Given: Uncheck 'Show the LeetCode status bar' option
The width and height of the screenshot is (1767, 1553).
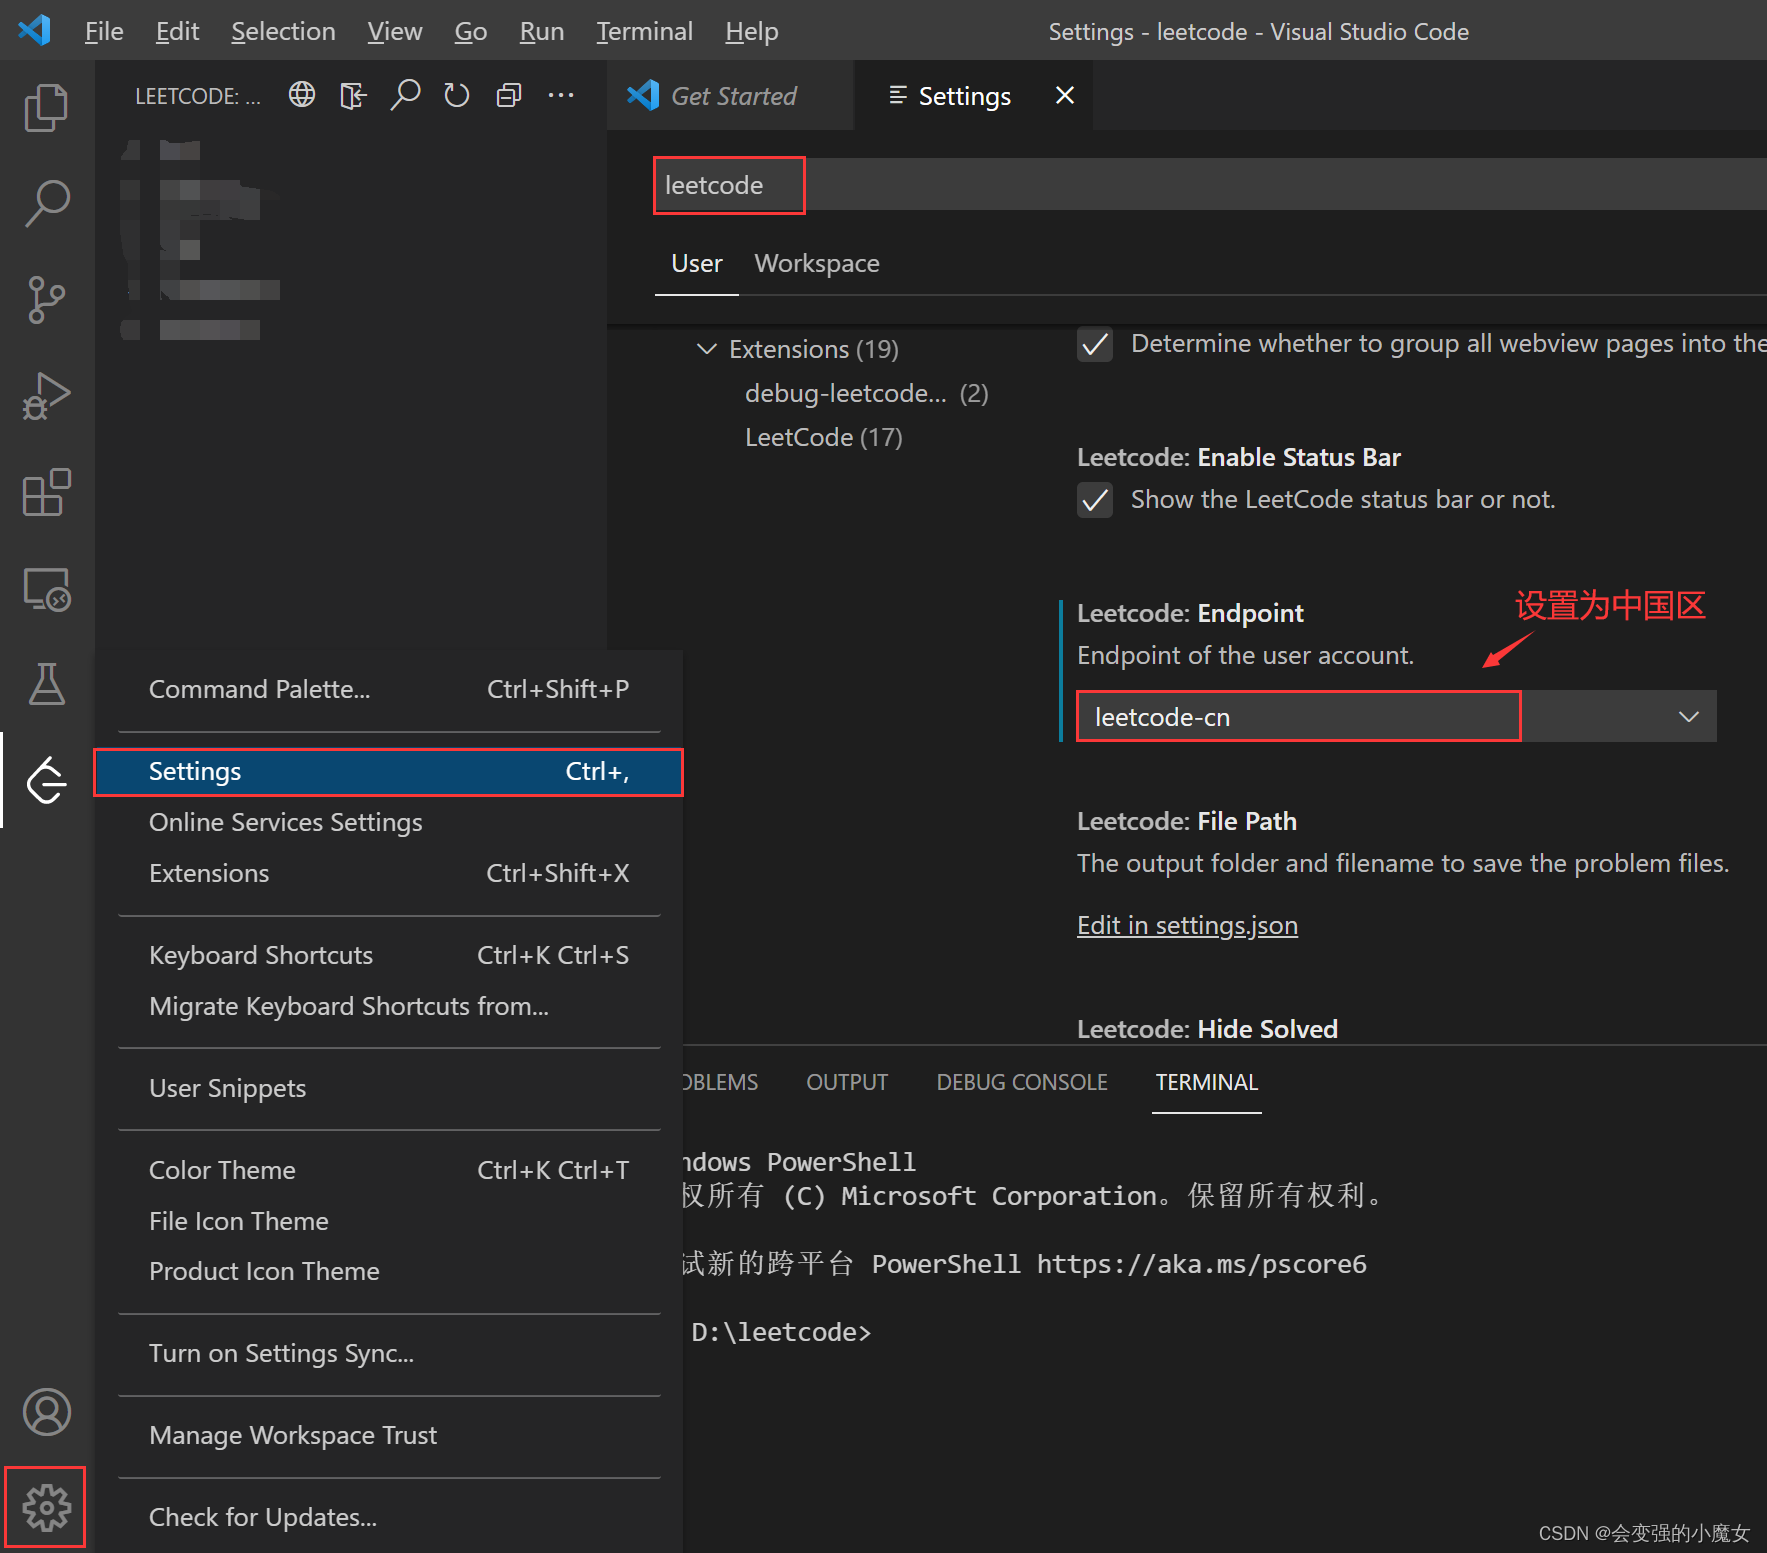Looking at the screenshot, I should pos(1095,500).
